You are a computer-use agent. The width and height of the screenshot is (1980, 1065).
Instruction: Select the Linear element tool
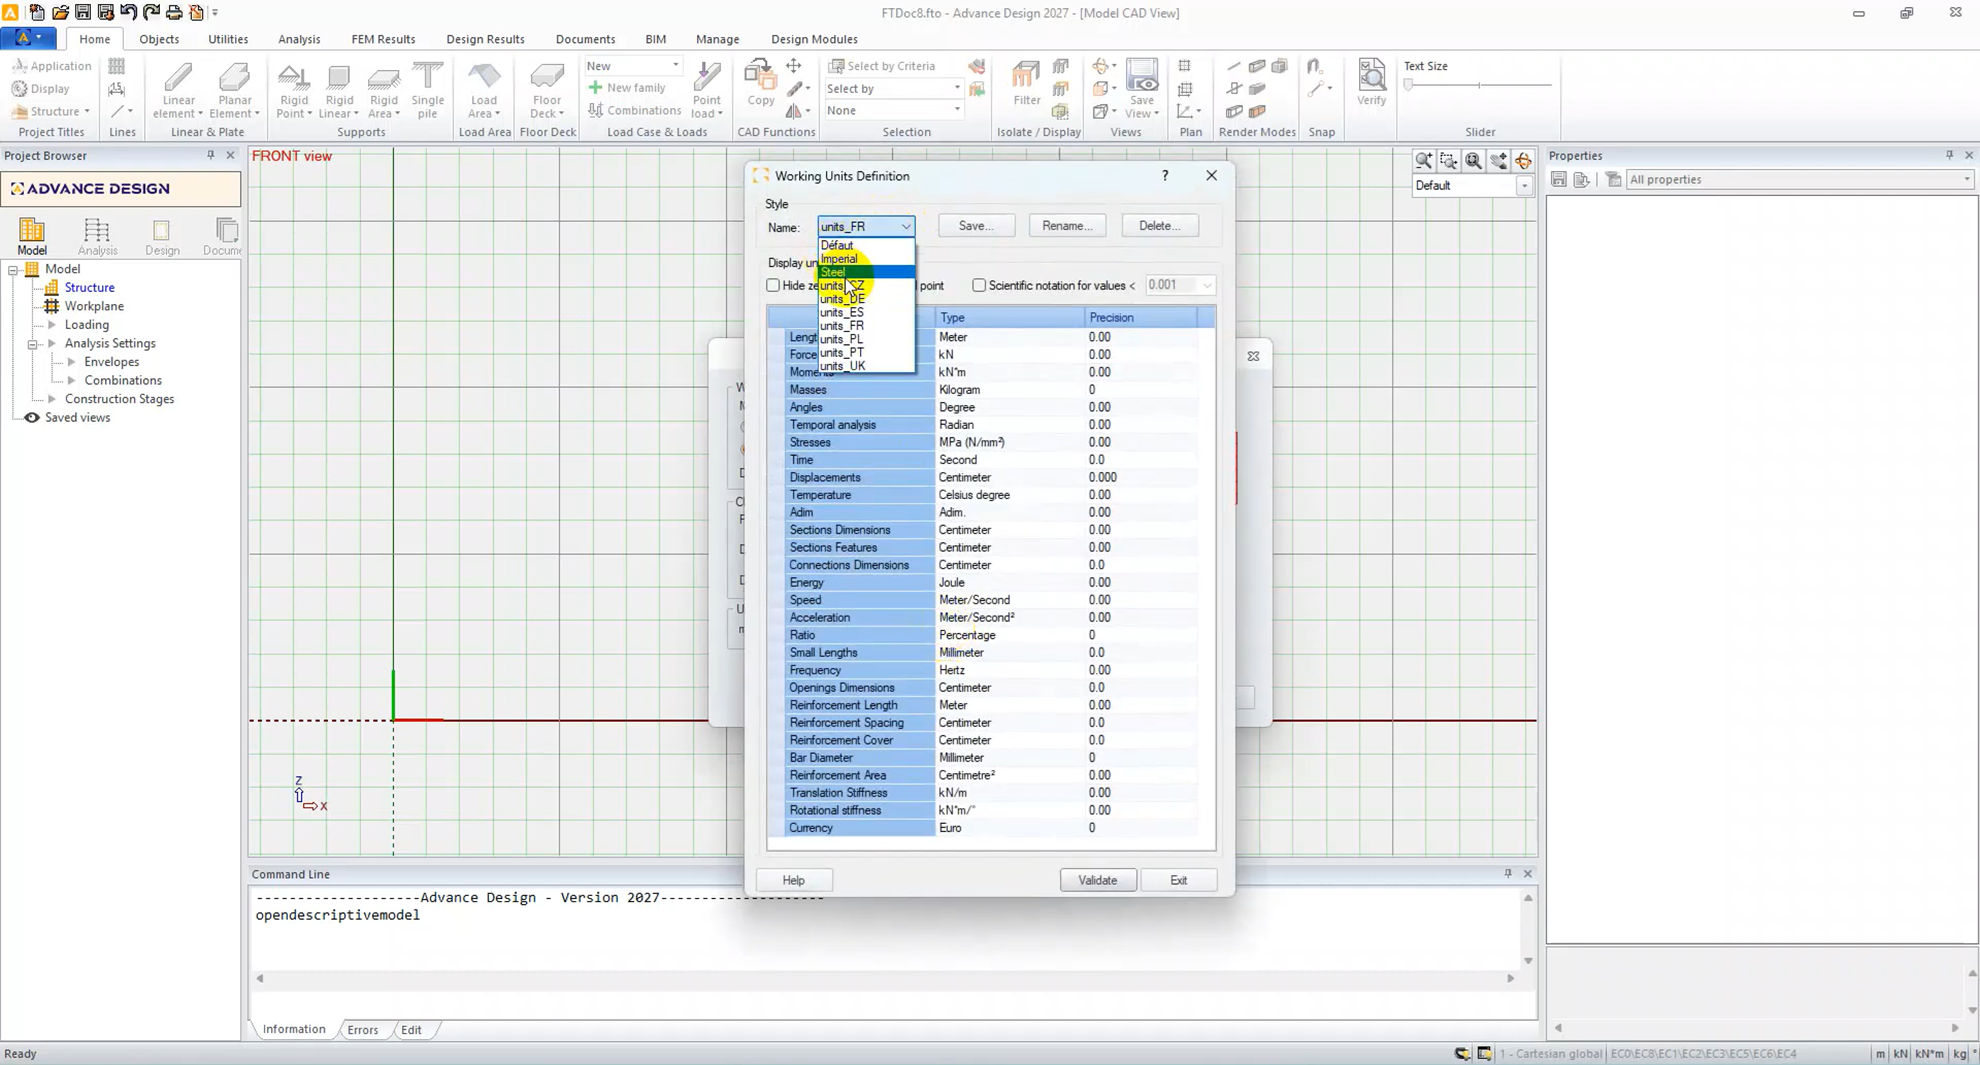178,90
